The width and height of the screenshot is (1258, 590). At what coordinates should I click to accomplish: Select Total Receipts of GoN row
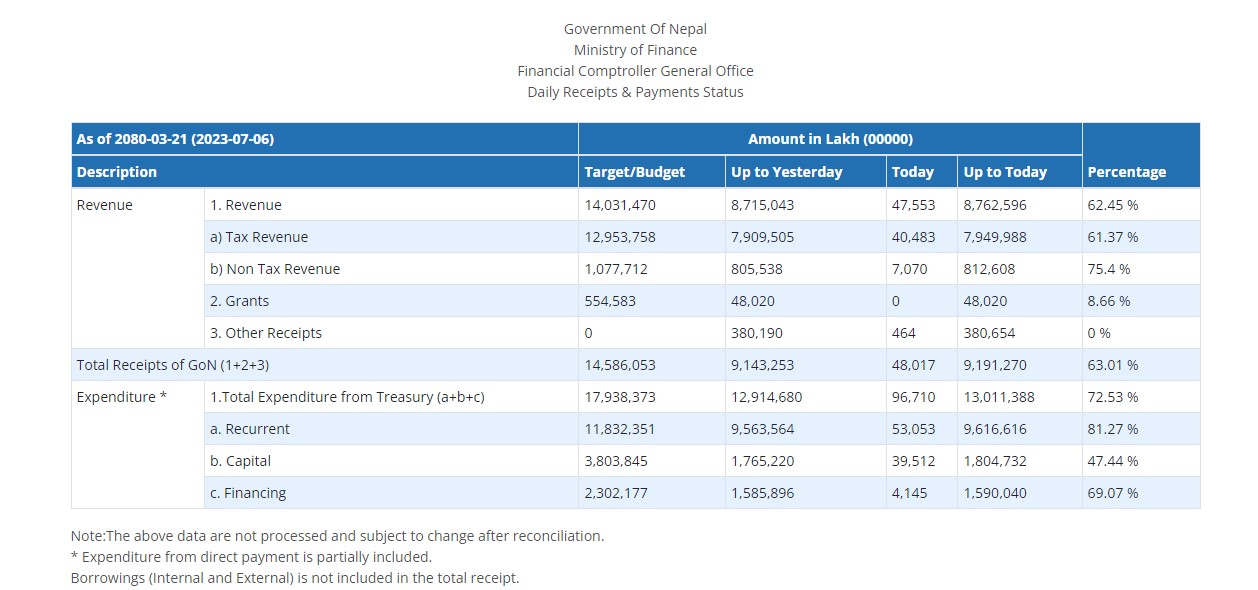pos(635,365)
